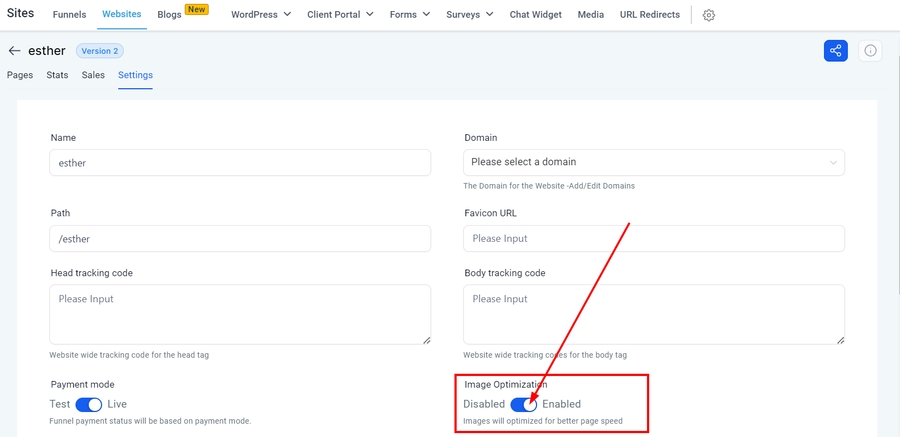
Task: Switch to the Funnels tab
Action: click(x=69, y=15)
